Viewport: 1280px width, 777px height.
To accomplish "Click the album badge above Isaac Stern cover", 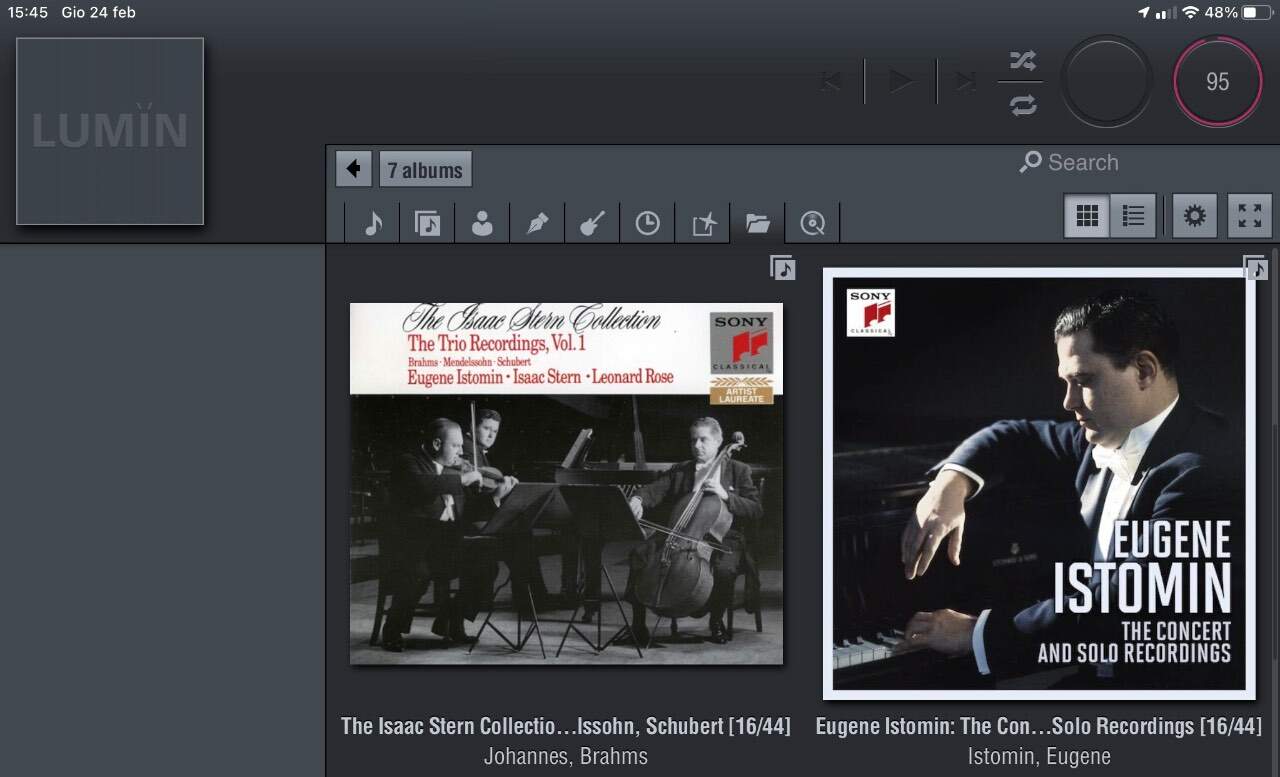I will (782, 268).
